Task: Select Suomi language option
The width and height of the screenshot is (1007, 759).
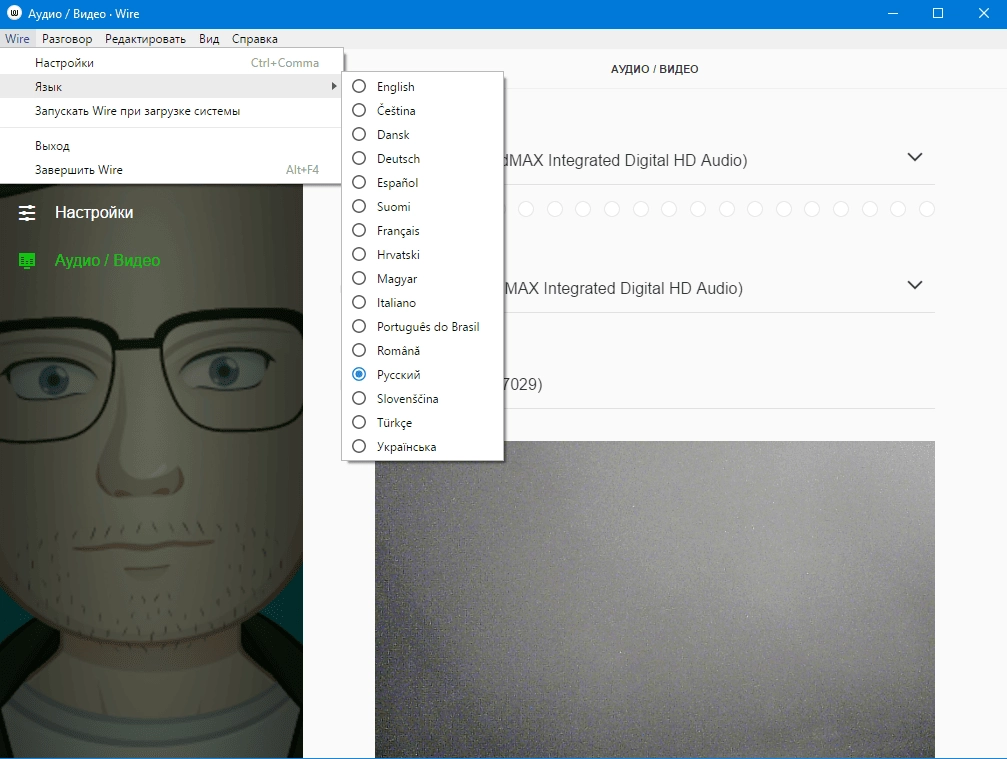Action: pyautogui.click(x=423, y=206)
